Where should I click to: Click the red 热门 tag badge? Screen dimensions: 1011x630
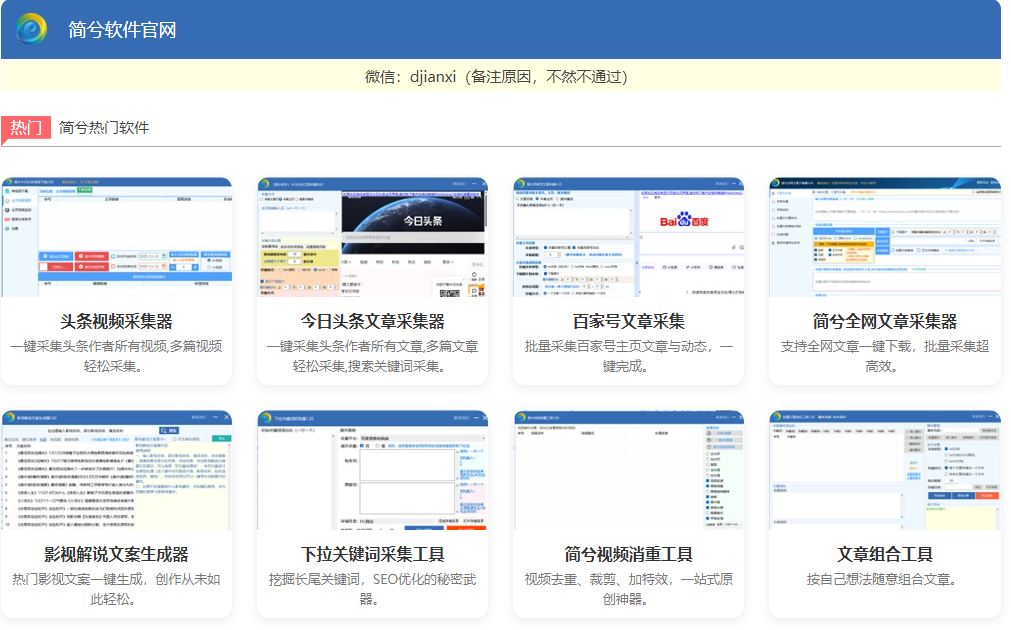(x=26, y=128)
